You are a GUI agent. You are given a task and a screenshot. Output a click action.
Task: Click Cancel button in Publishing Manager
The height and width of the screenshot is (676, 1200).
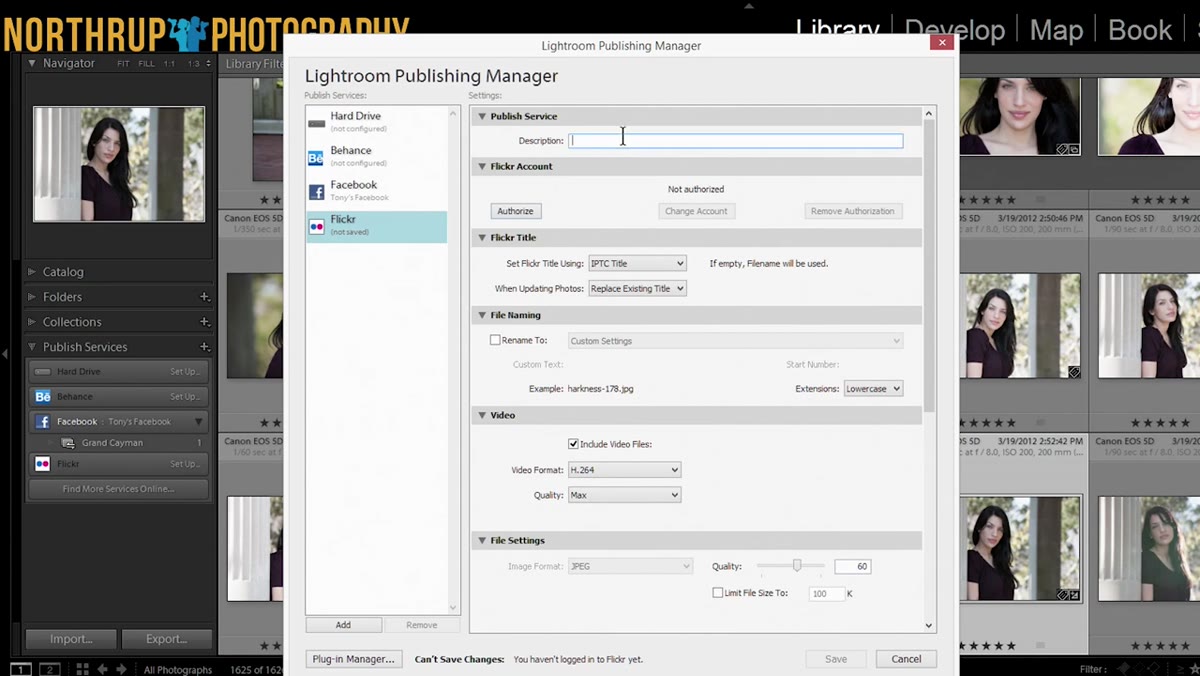906,659
